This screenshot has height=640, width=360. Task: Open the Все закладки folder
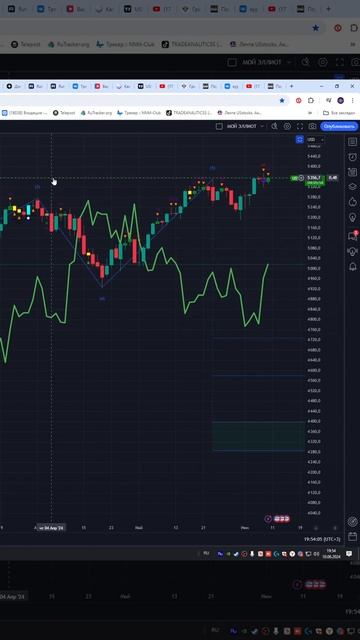[340, 113]
